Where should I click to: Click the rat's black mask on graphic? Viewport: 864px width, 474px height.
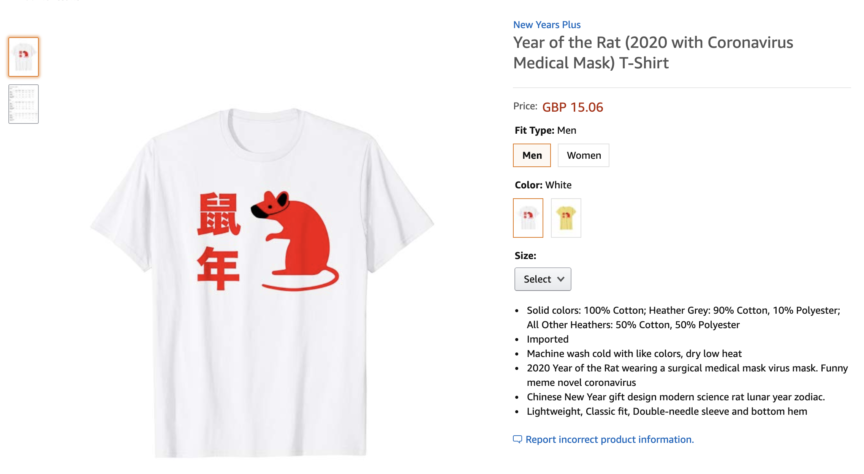(262, 209)
